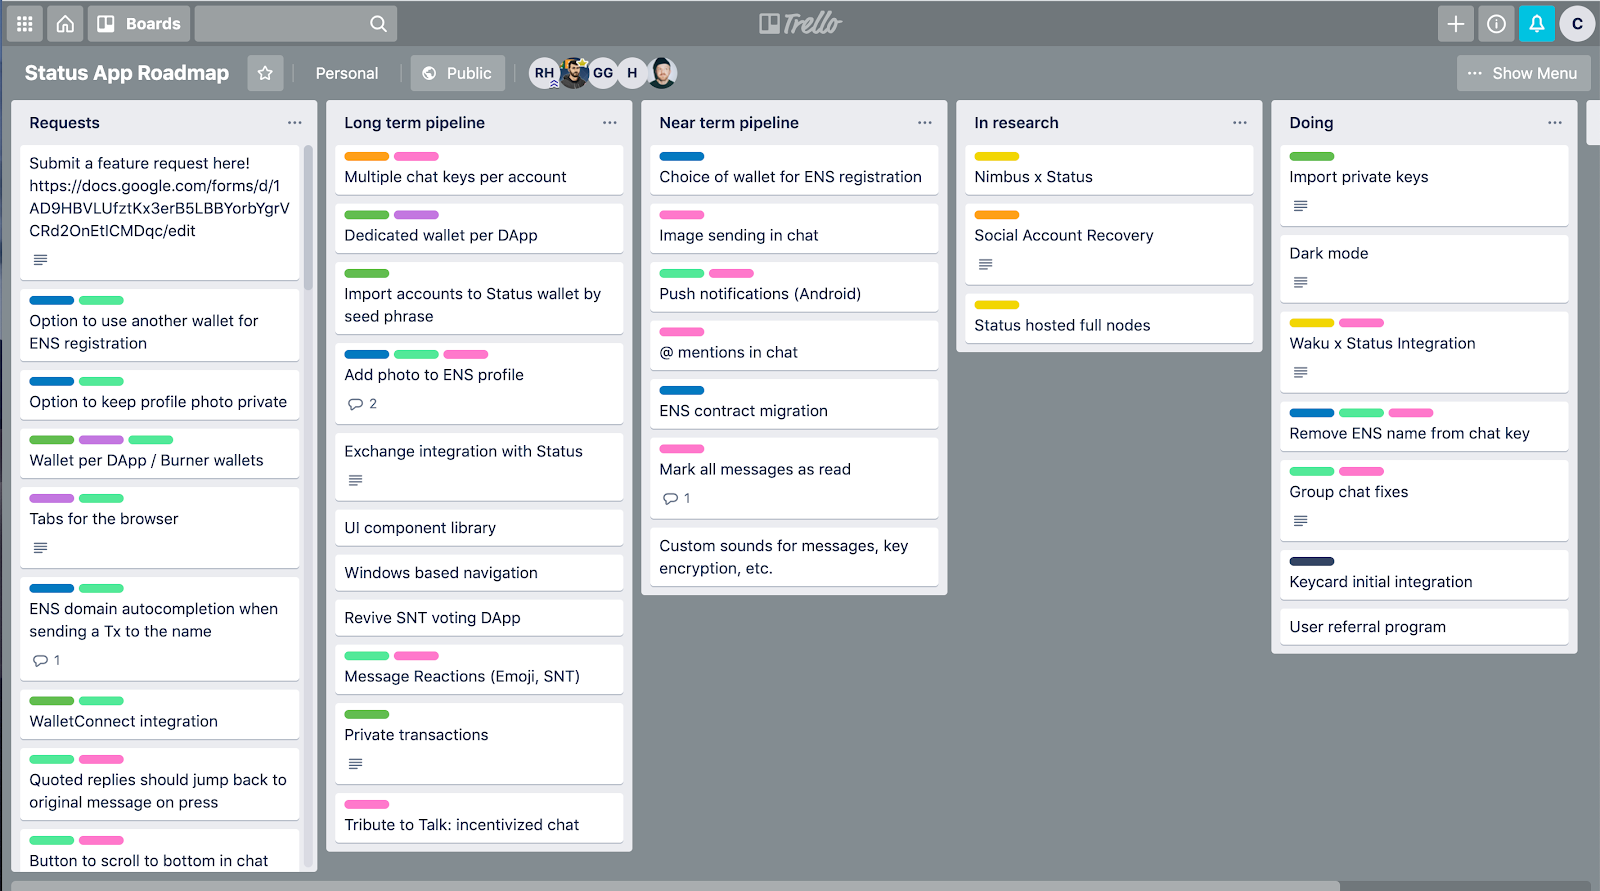This screenshot has width=1600, height=891.
Task: Click yellow label on Nimbus x Status card
Action: pos(996,156)
